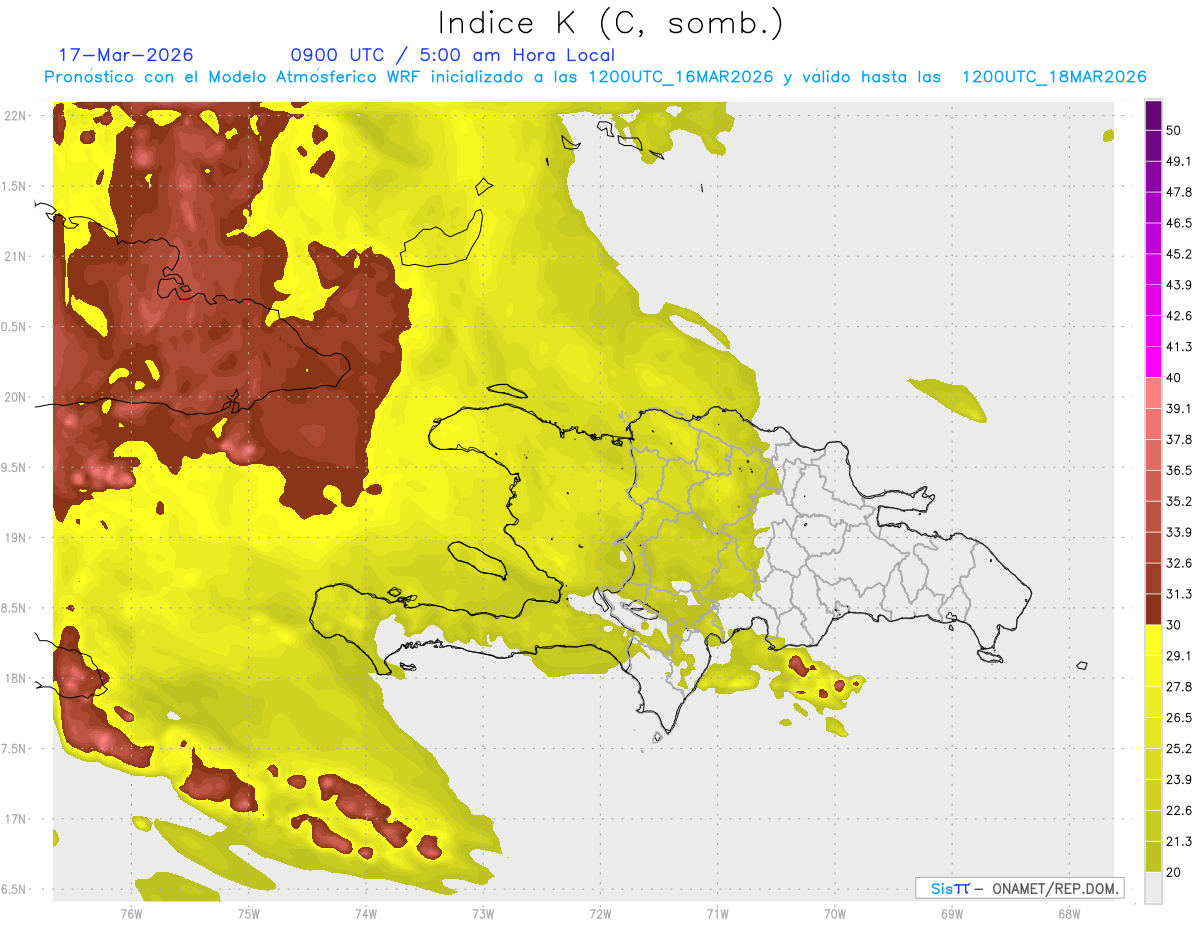1200x927 pixels.
Task: Click the colorbar value '23.9'
Action: pyautogui.click(x=1179, y=779)
